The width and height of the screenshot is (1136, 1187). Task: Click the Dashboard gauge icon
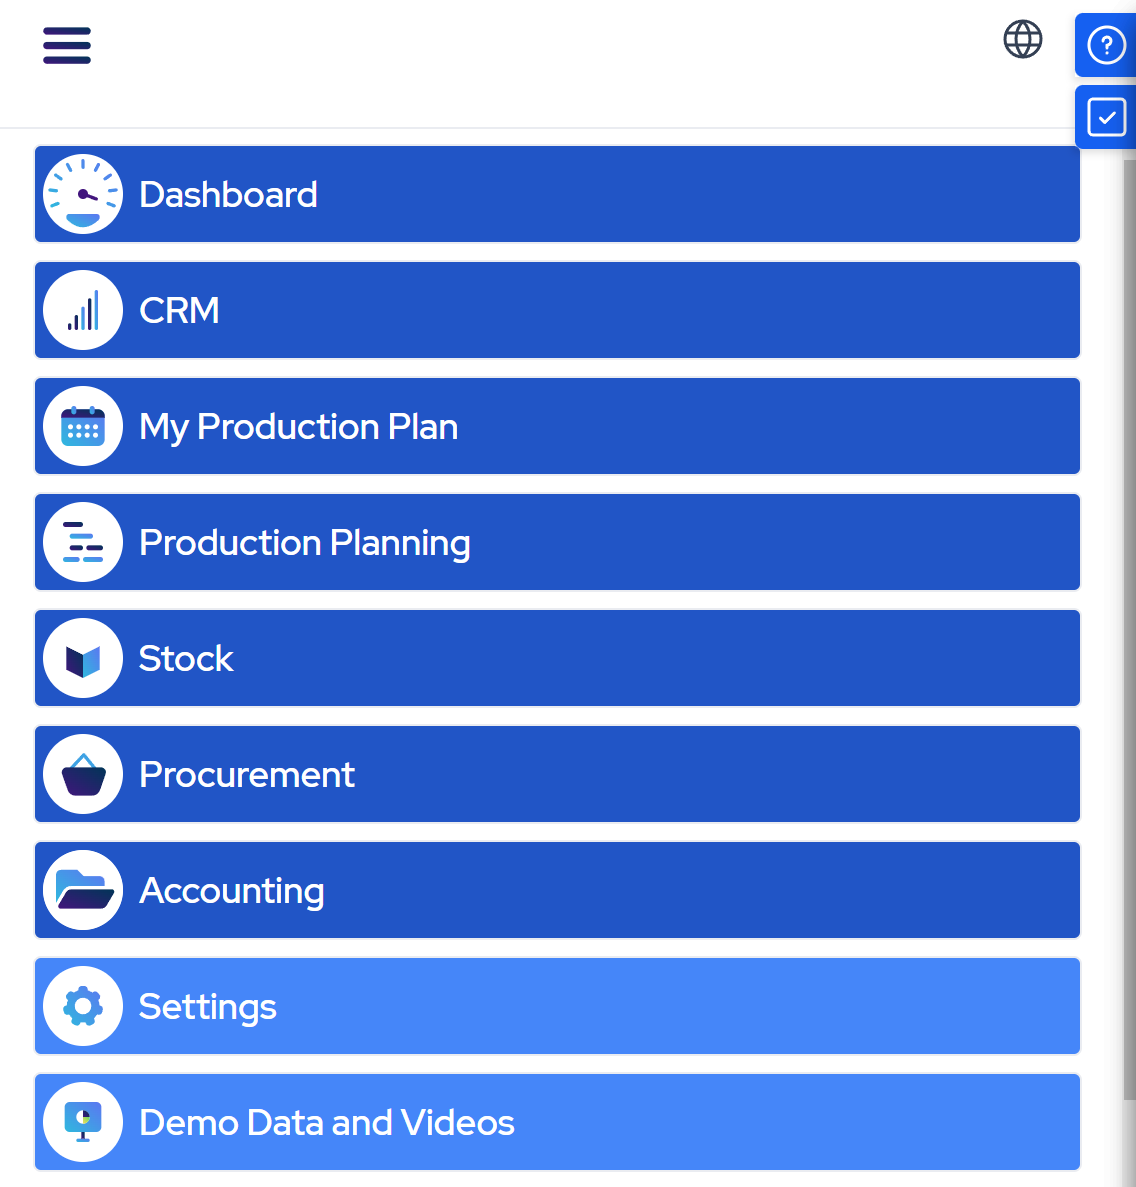pyautogui.click(x=83, y=194)
